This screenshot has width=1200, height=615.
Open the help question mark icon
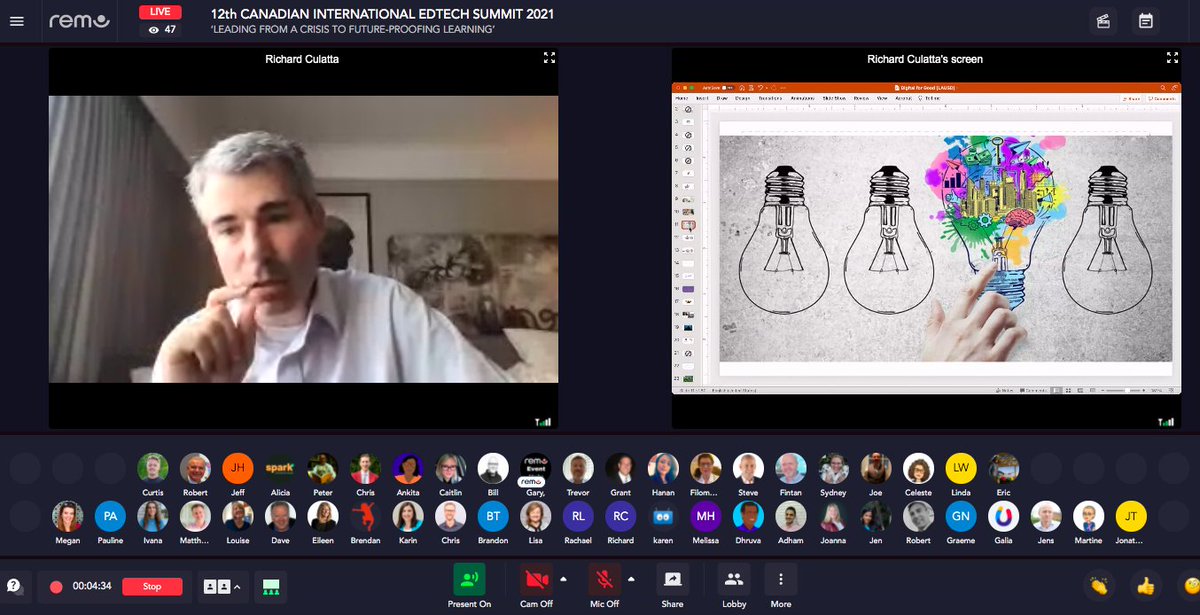pyautogui.click(x=14, y=586)
